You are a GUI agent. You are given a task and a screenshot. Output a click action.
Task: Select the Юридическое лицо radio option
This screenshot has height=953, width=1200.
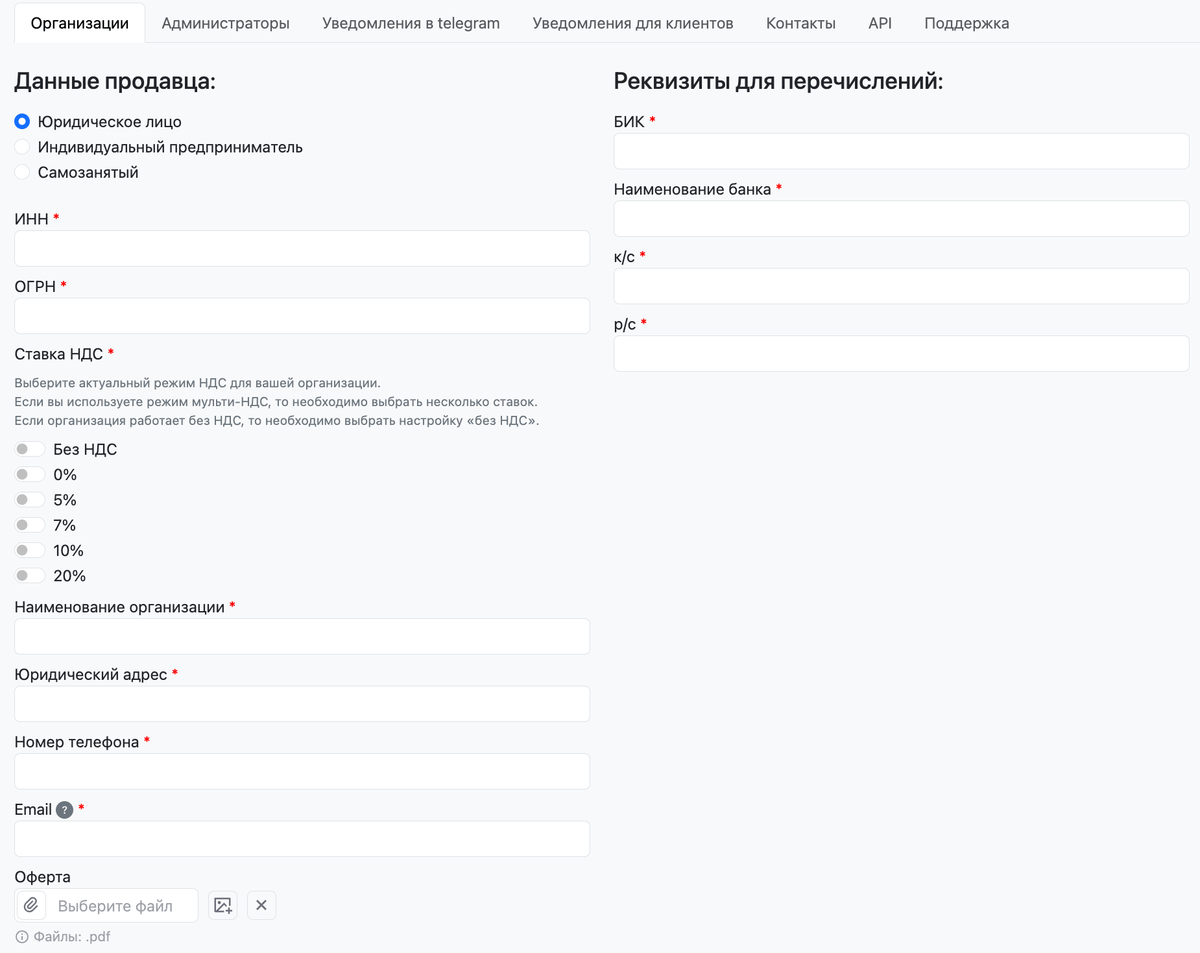[x=22, y=122]
